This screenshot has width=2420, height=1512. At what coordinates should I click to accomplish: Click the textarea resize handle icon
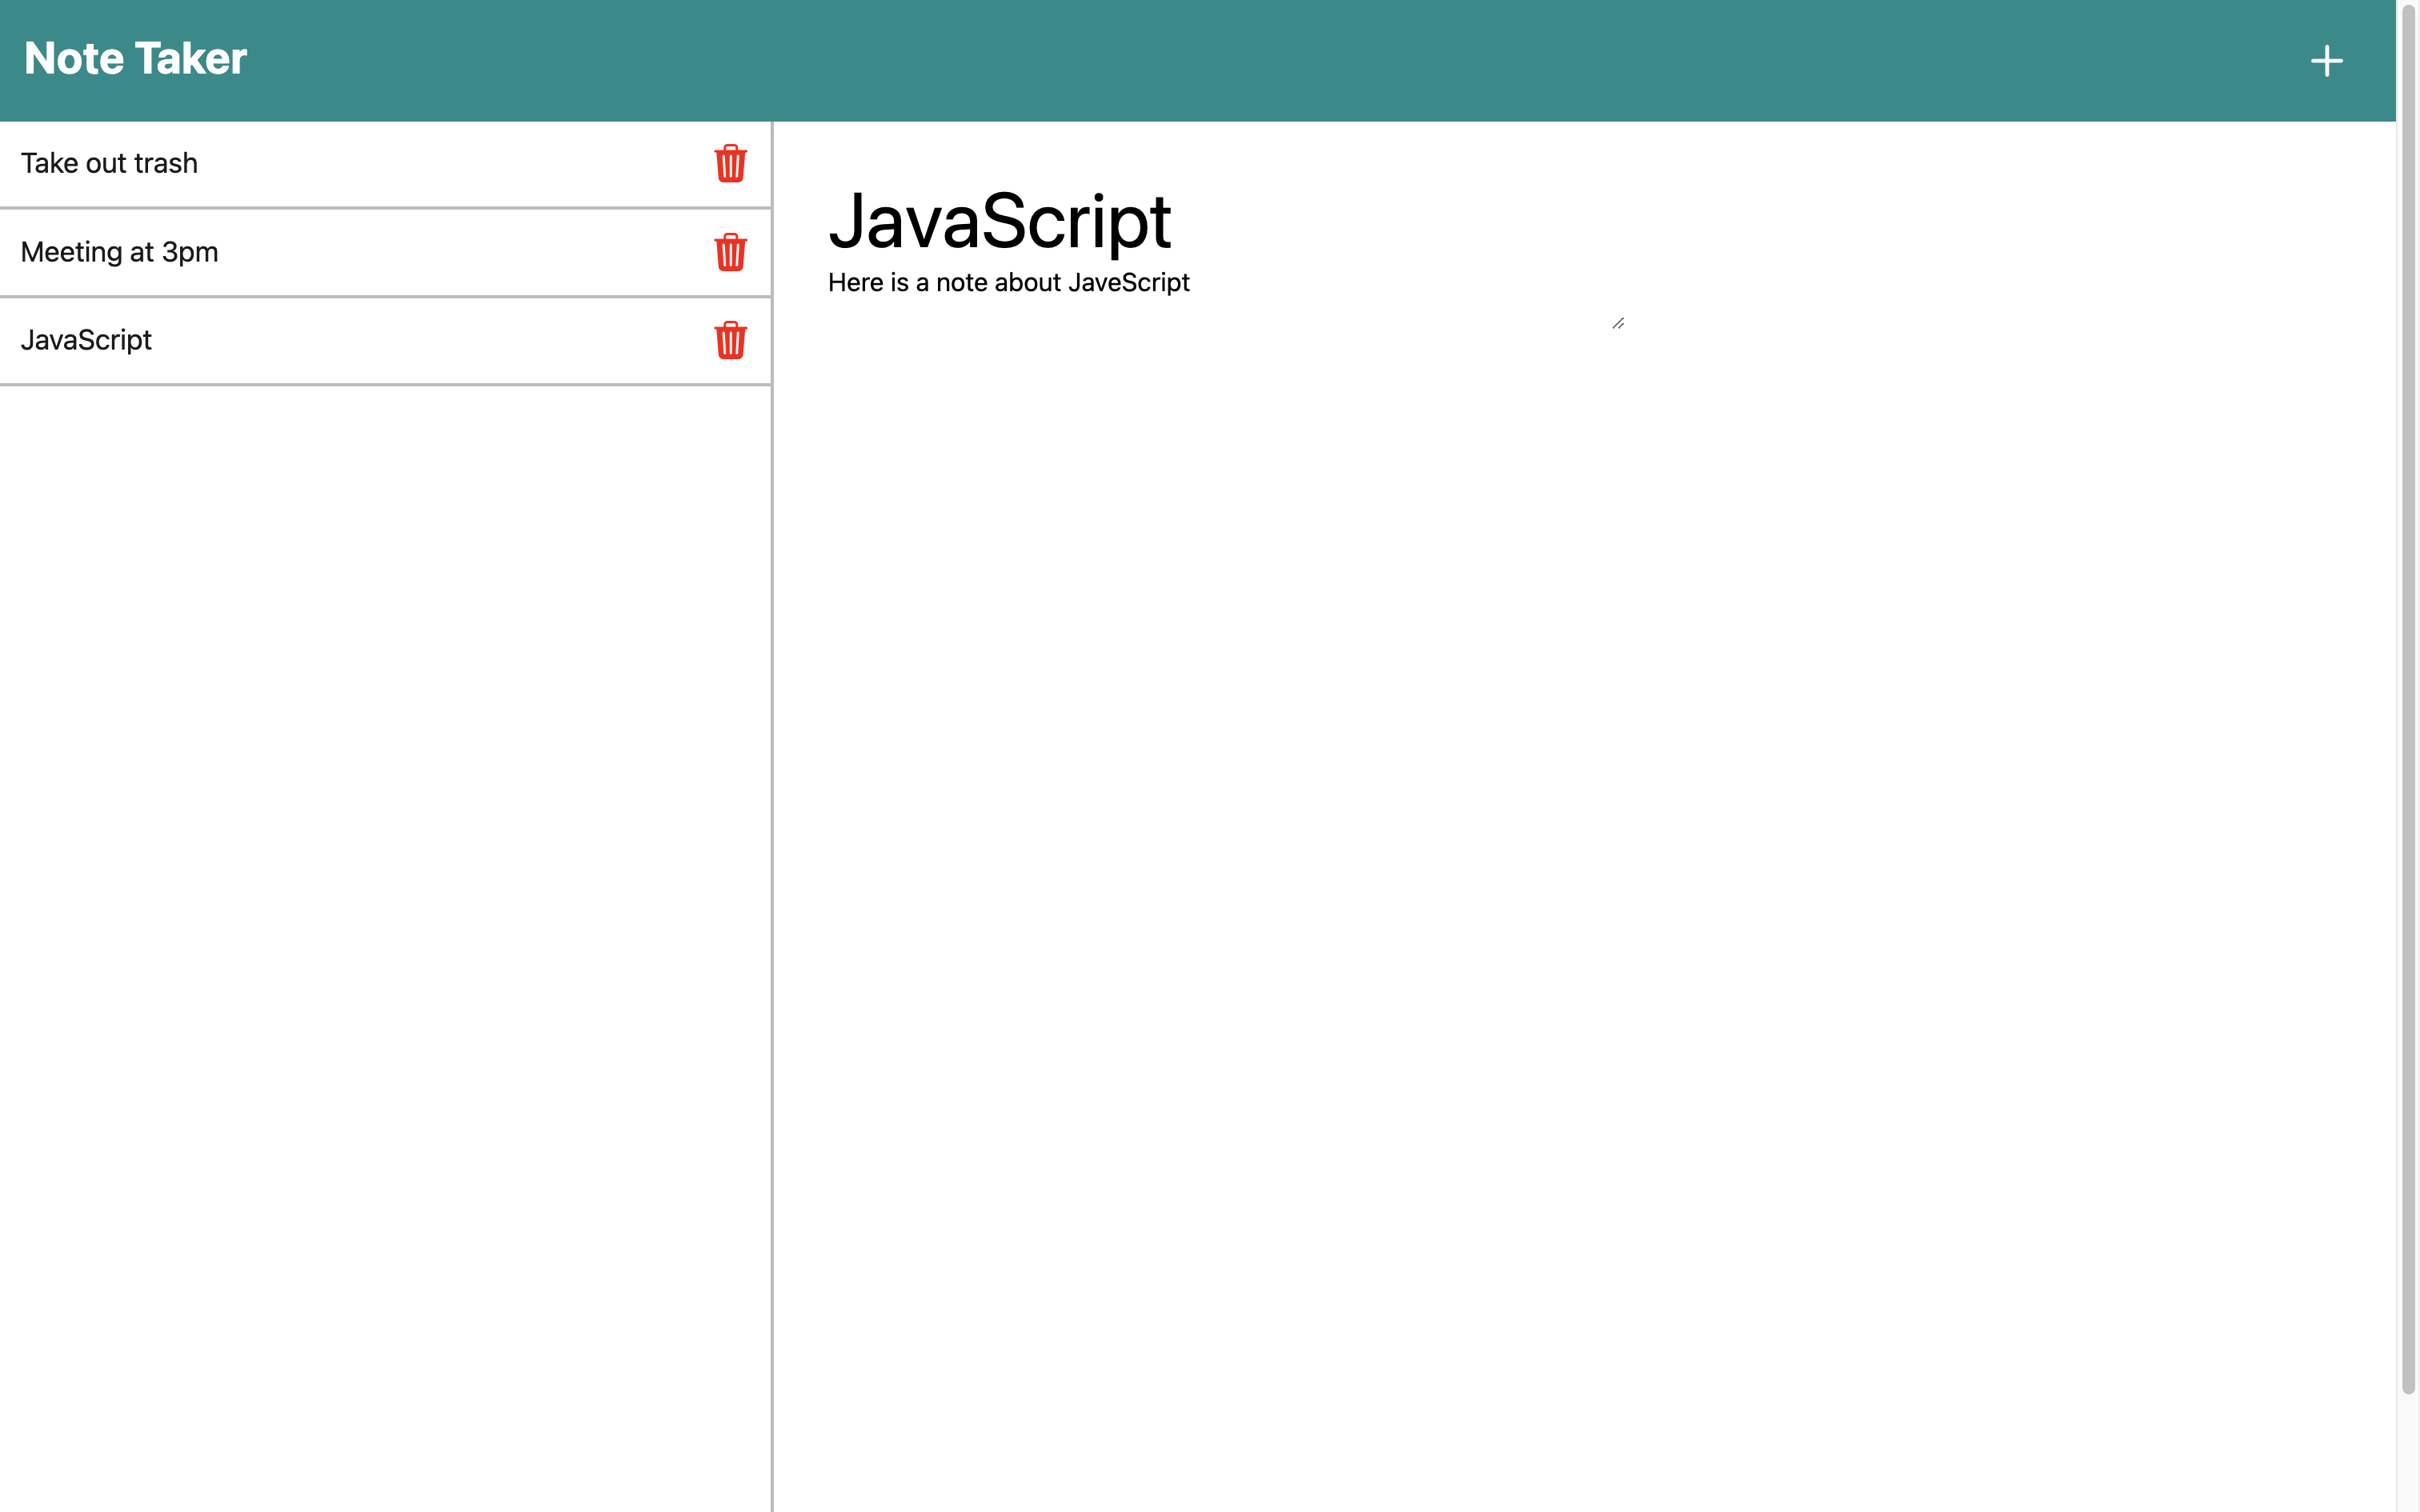[x=1617, y=323]
